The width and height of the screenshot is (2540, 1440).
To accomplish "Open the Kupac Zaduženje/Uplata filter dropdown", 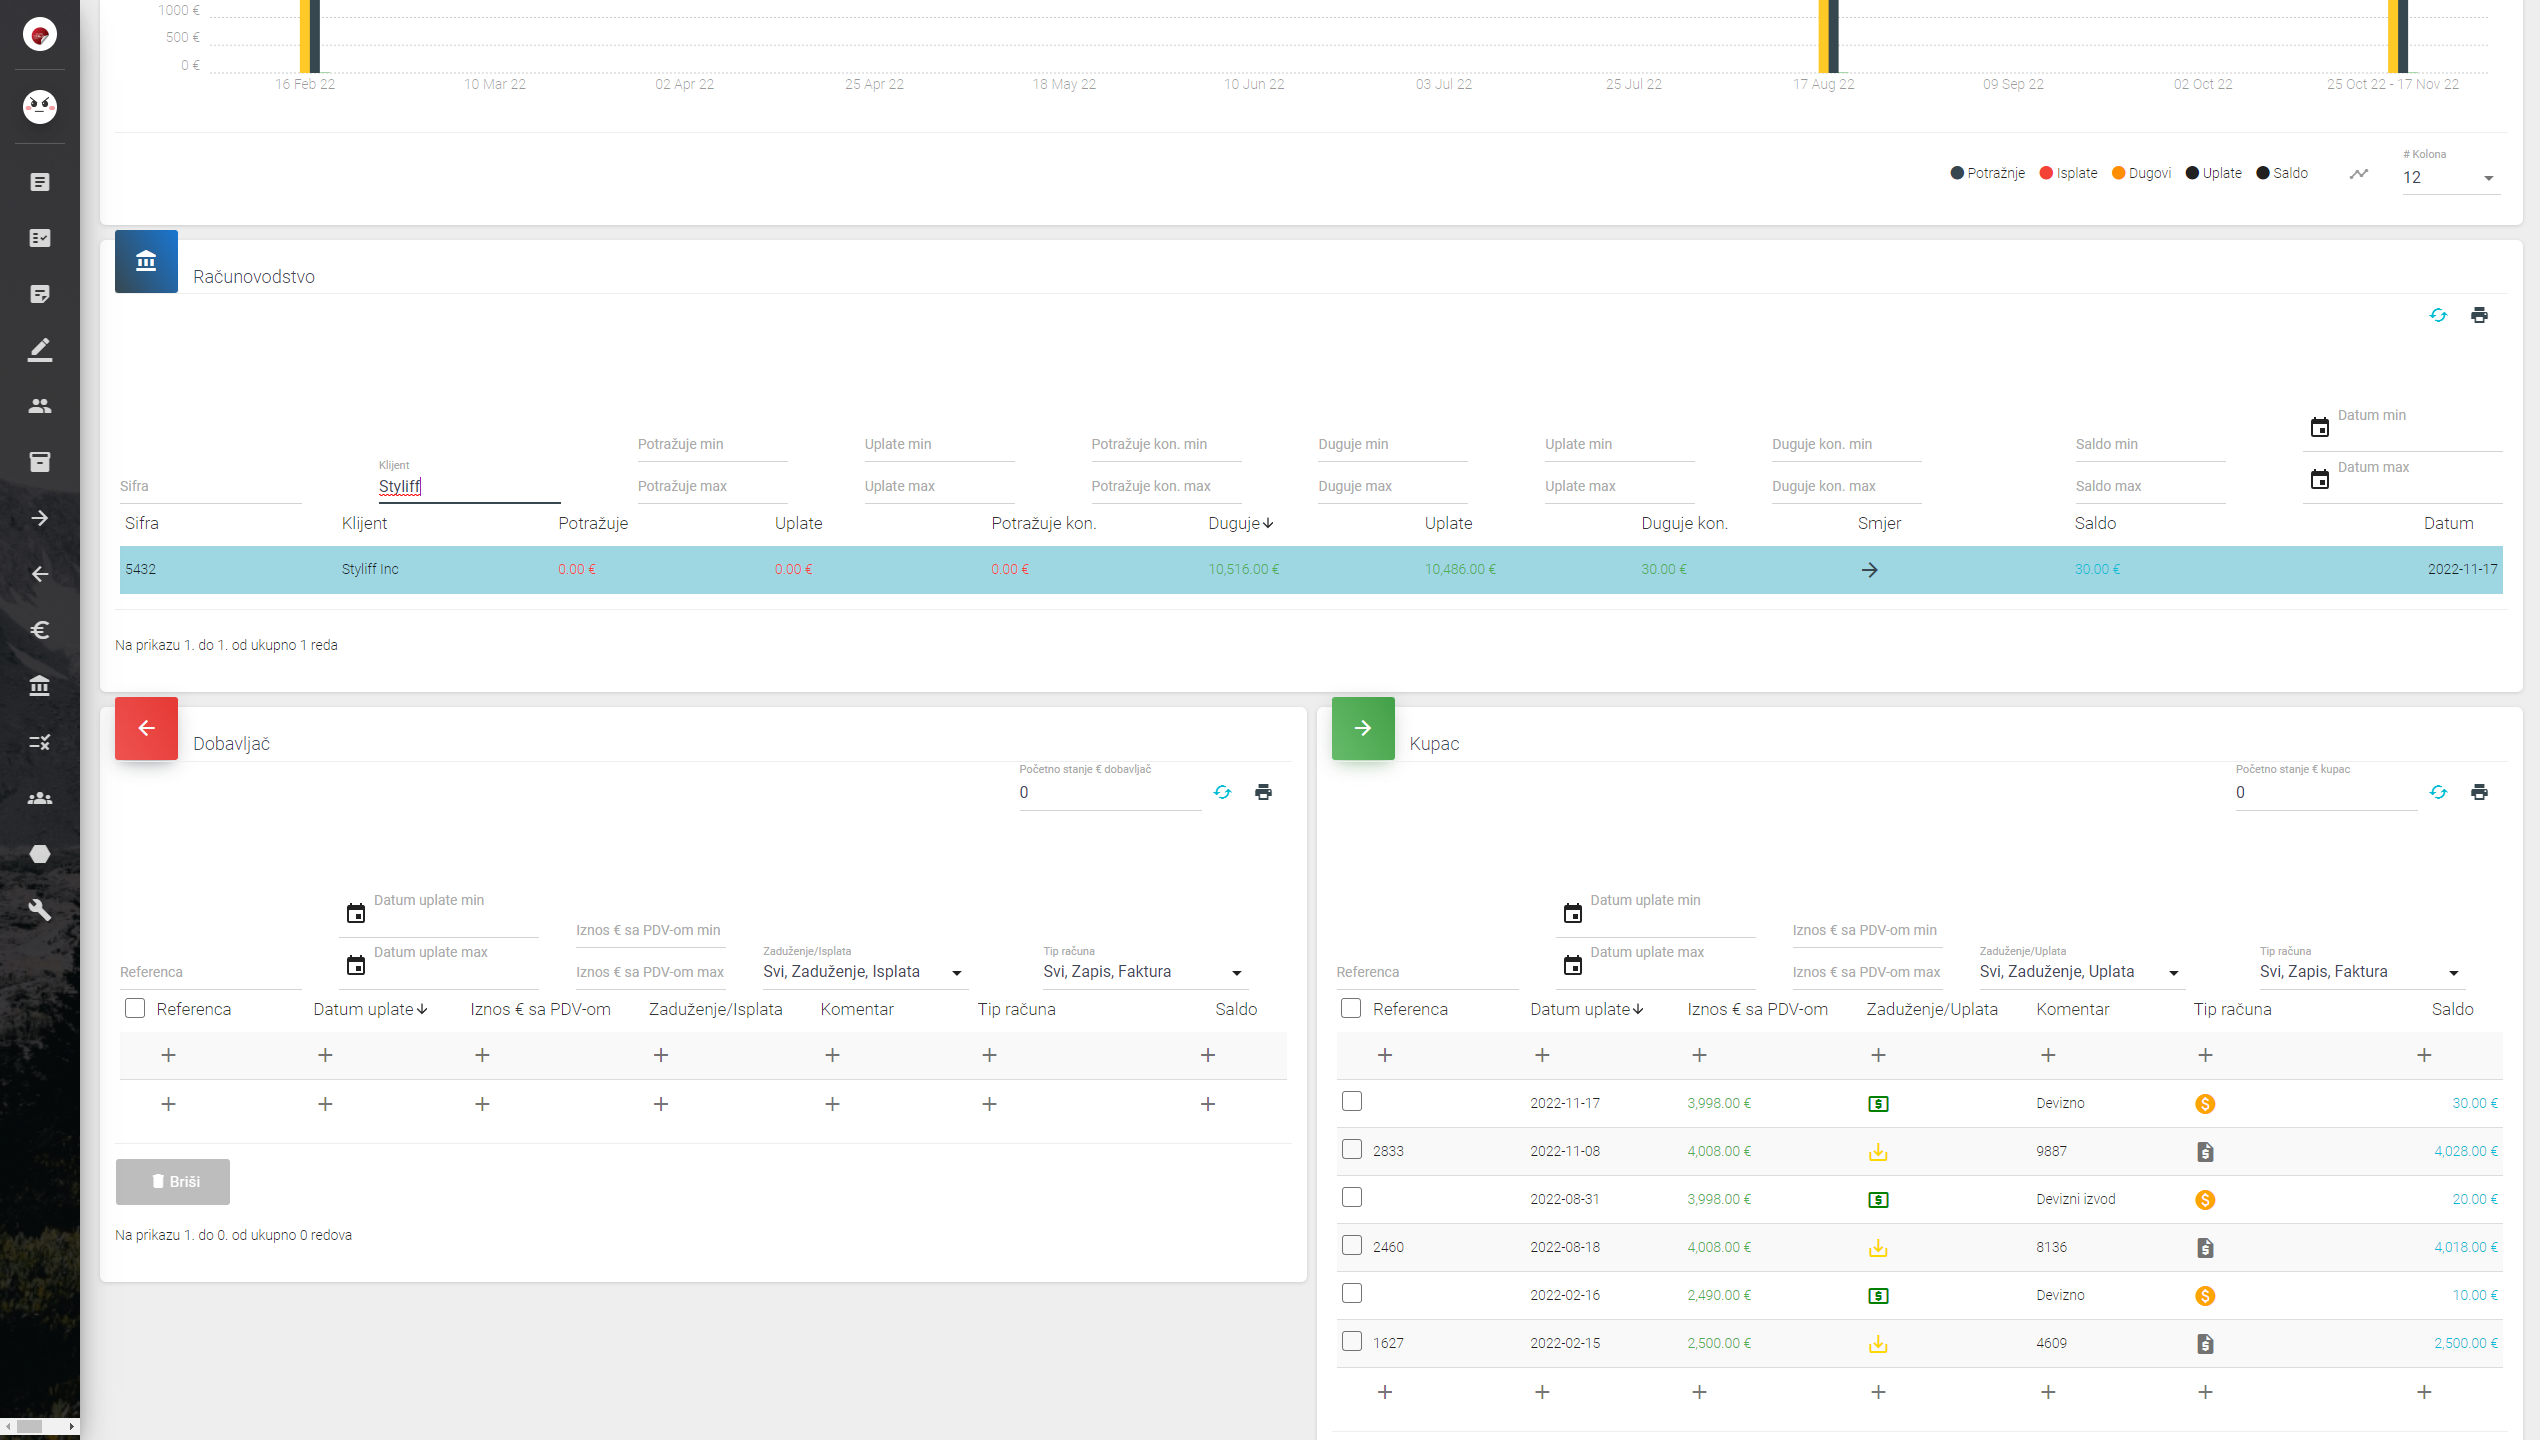I will pyautogui.click(x=2079, y=972).
